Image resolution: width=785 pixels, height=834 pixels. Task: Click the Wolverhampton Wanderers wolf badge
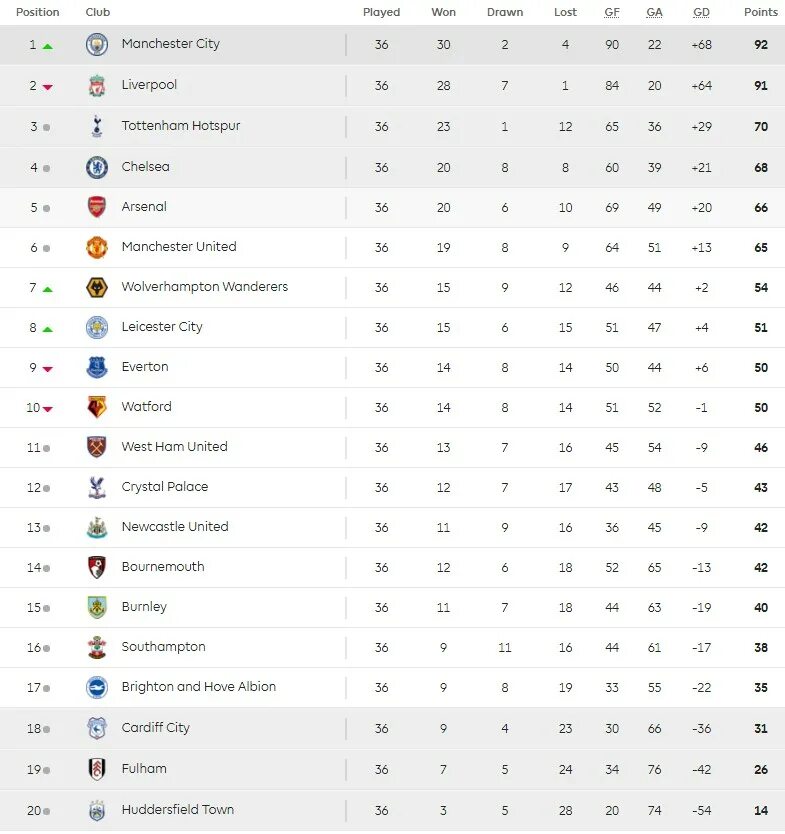tap(97, 288)
